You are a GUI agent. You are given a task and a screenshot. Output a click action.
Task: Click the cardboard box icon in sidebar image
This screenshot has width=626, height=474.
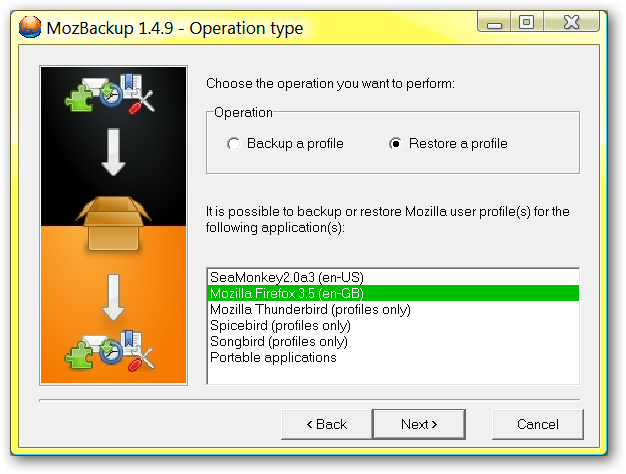[113, 224]
